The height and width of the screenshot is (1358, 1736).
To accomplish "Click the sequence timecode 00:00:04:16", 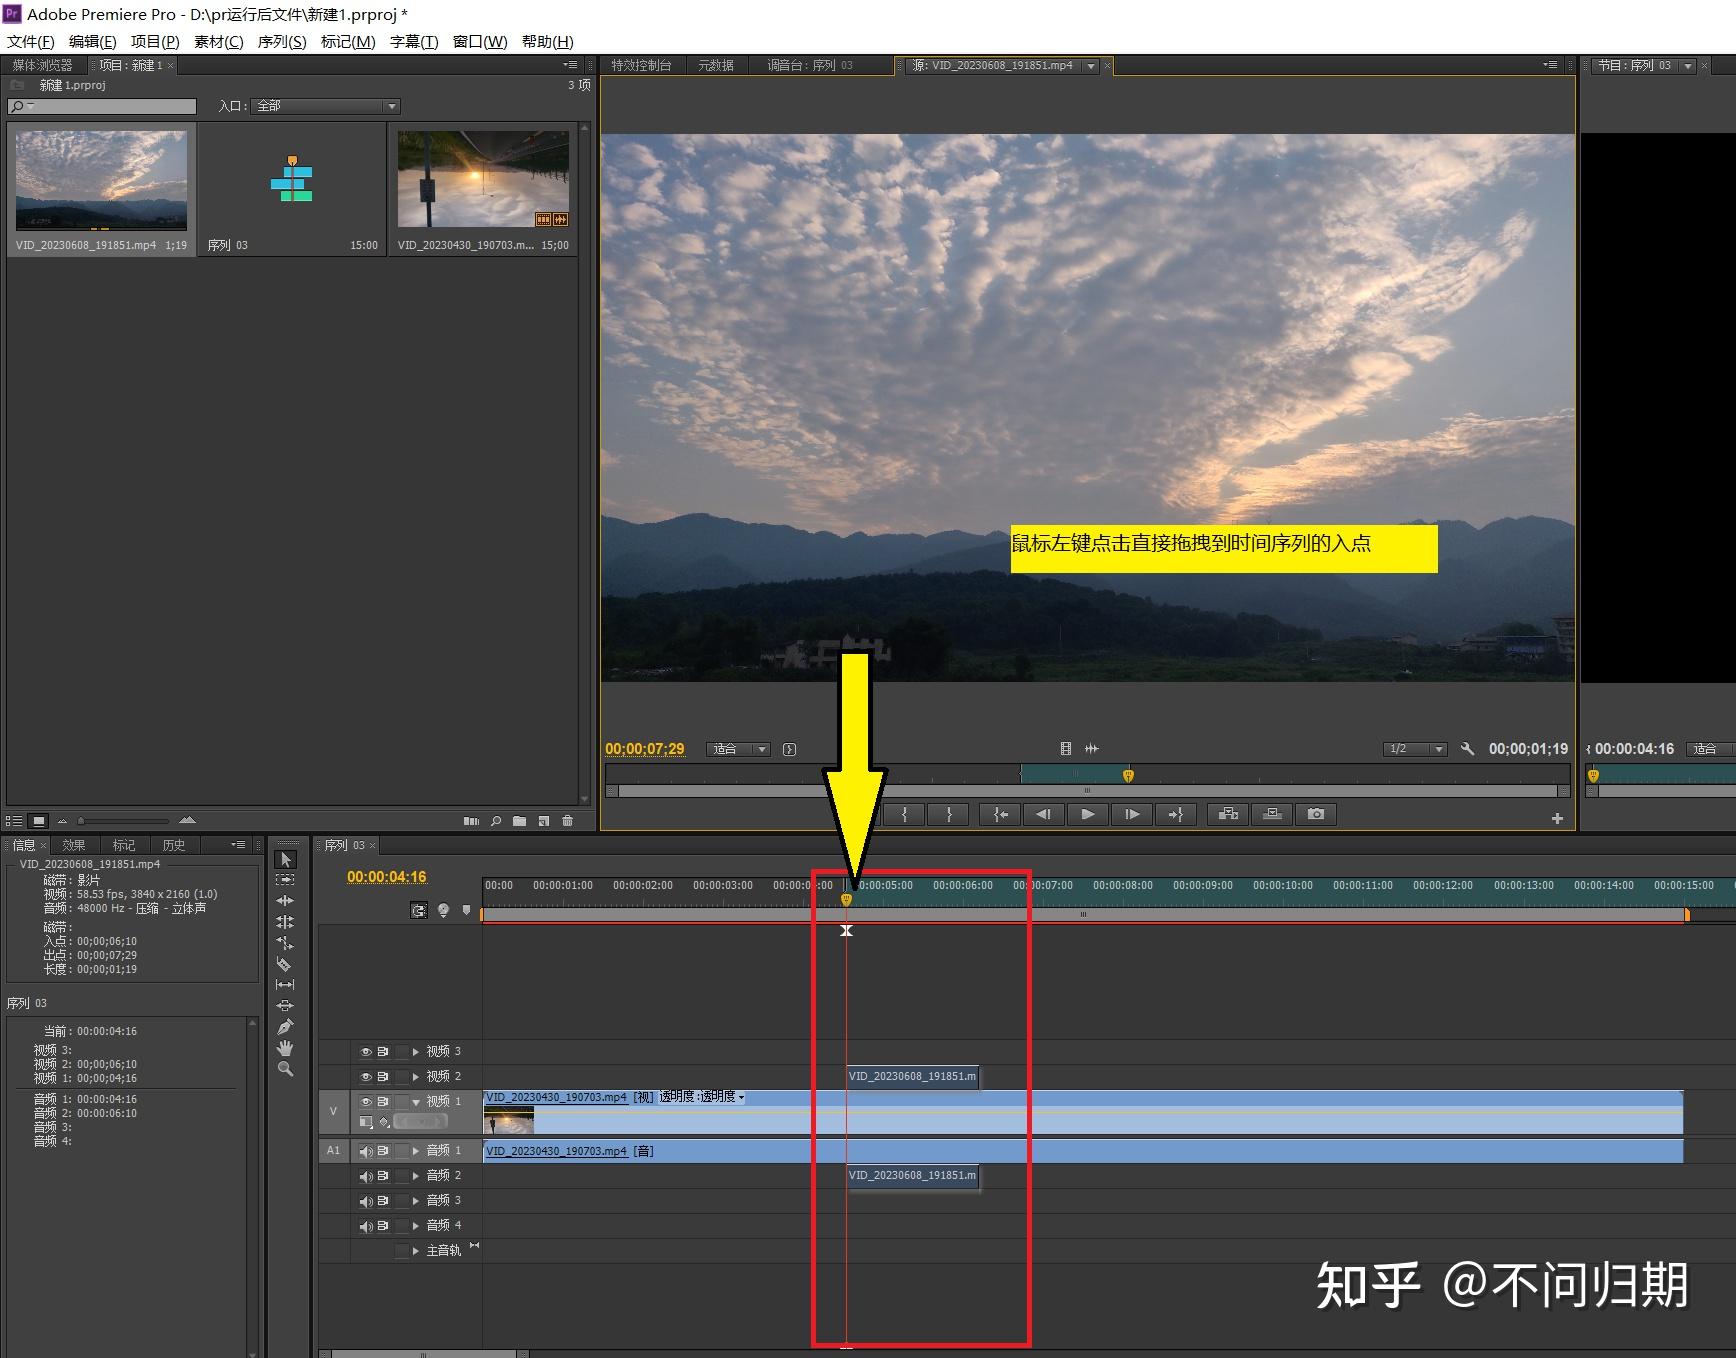I will click(x=387, y=877).
